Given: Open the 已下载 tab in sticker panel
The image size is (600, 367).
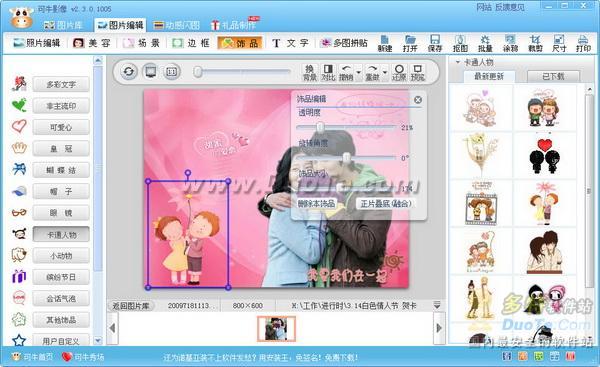Looking at the screenshot, I should point(553,76).
